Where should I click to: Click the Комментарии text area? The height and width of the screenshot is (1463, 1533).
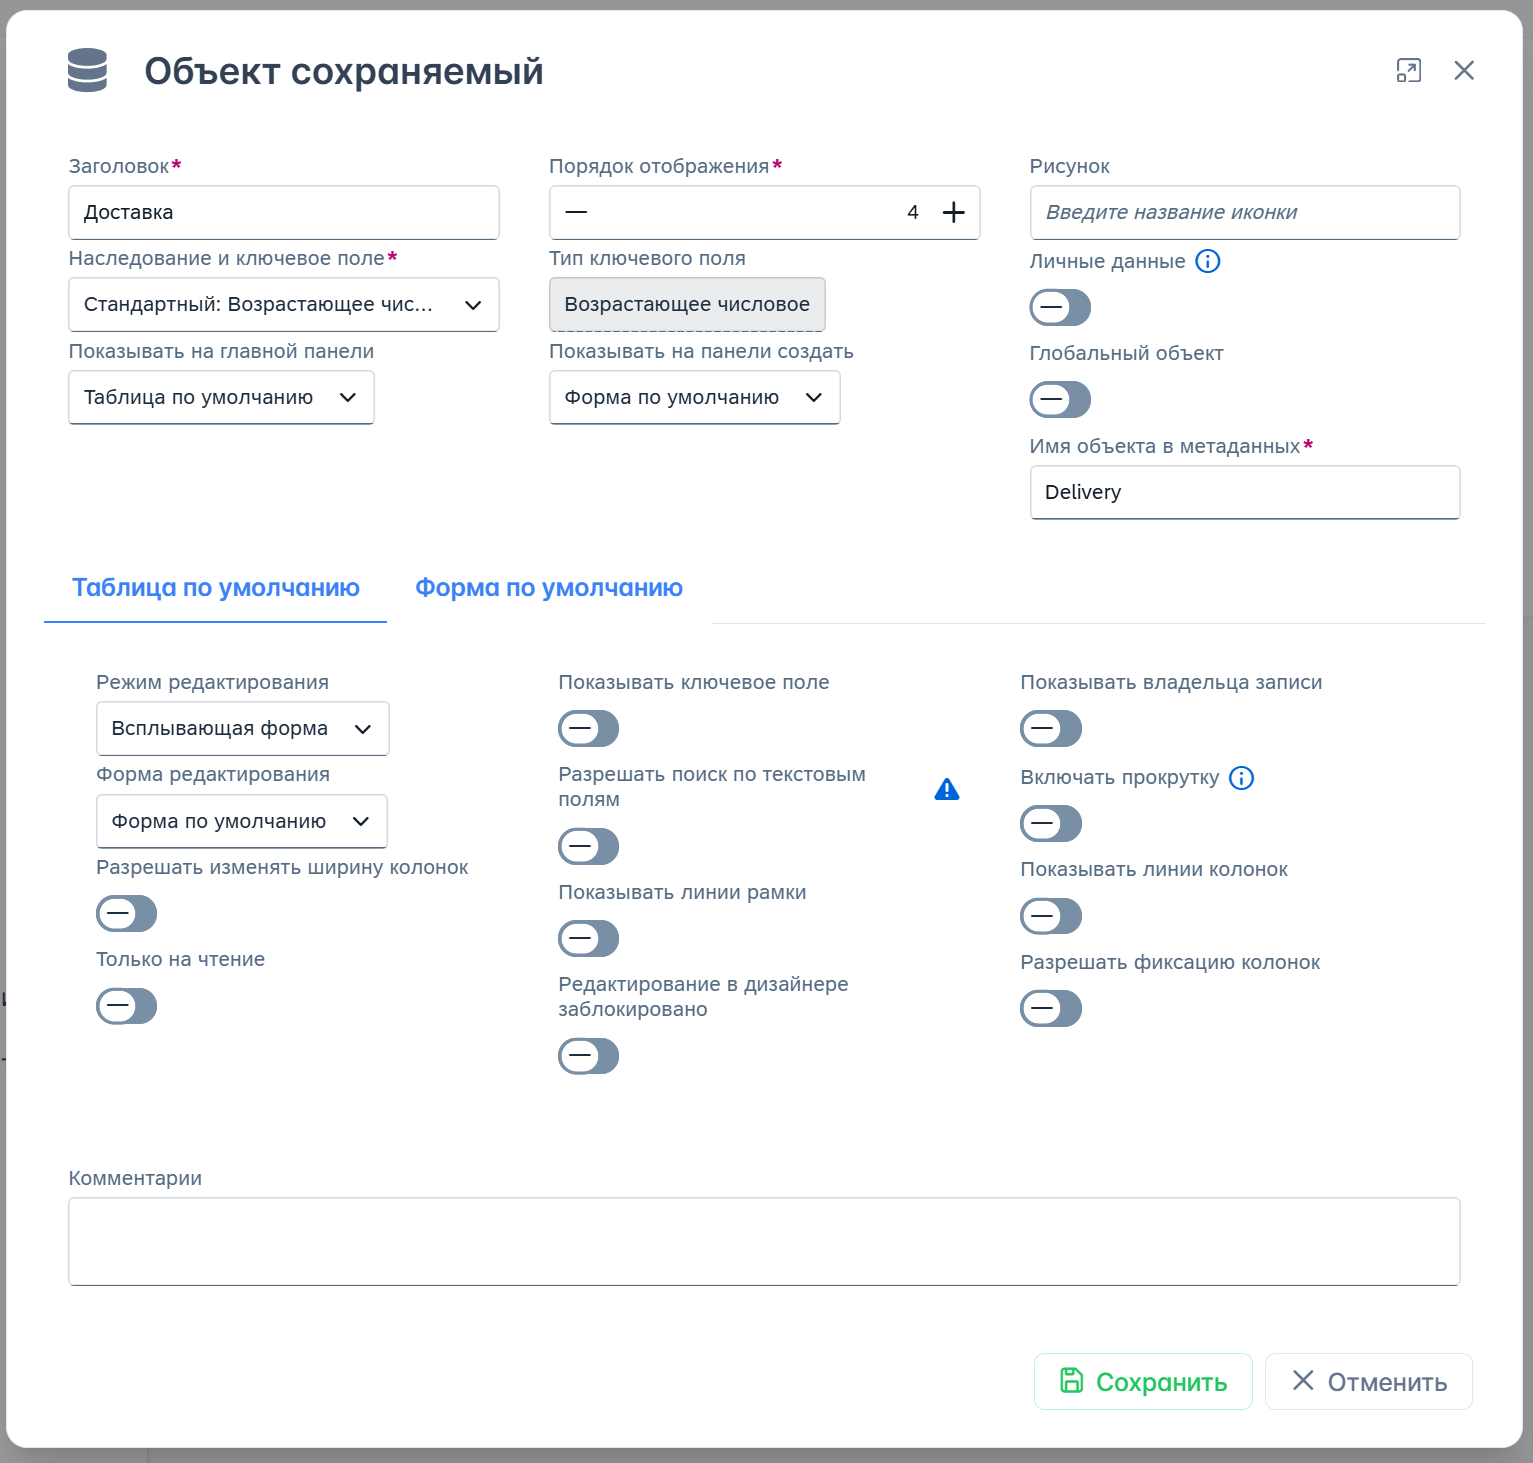764,1241
